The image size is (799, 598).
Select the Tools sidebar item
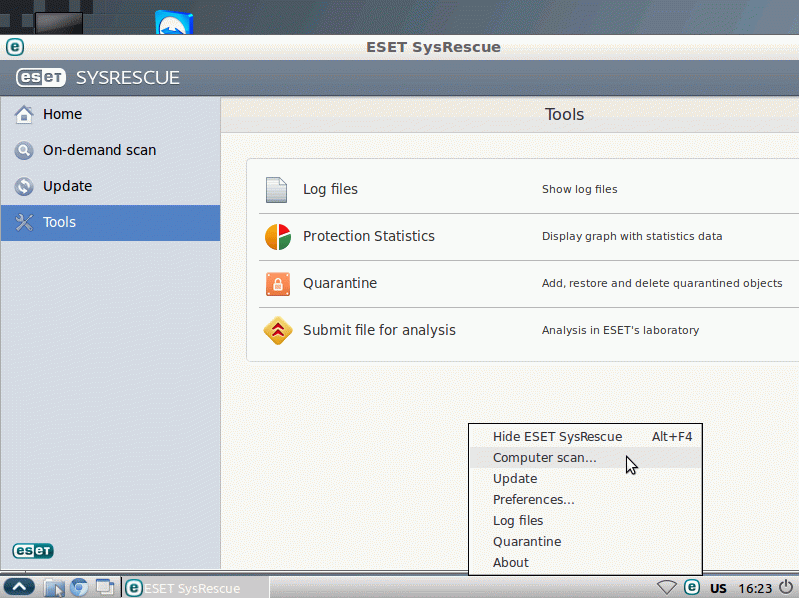(110, 223)
